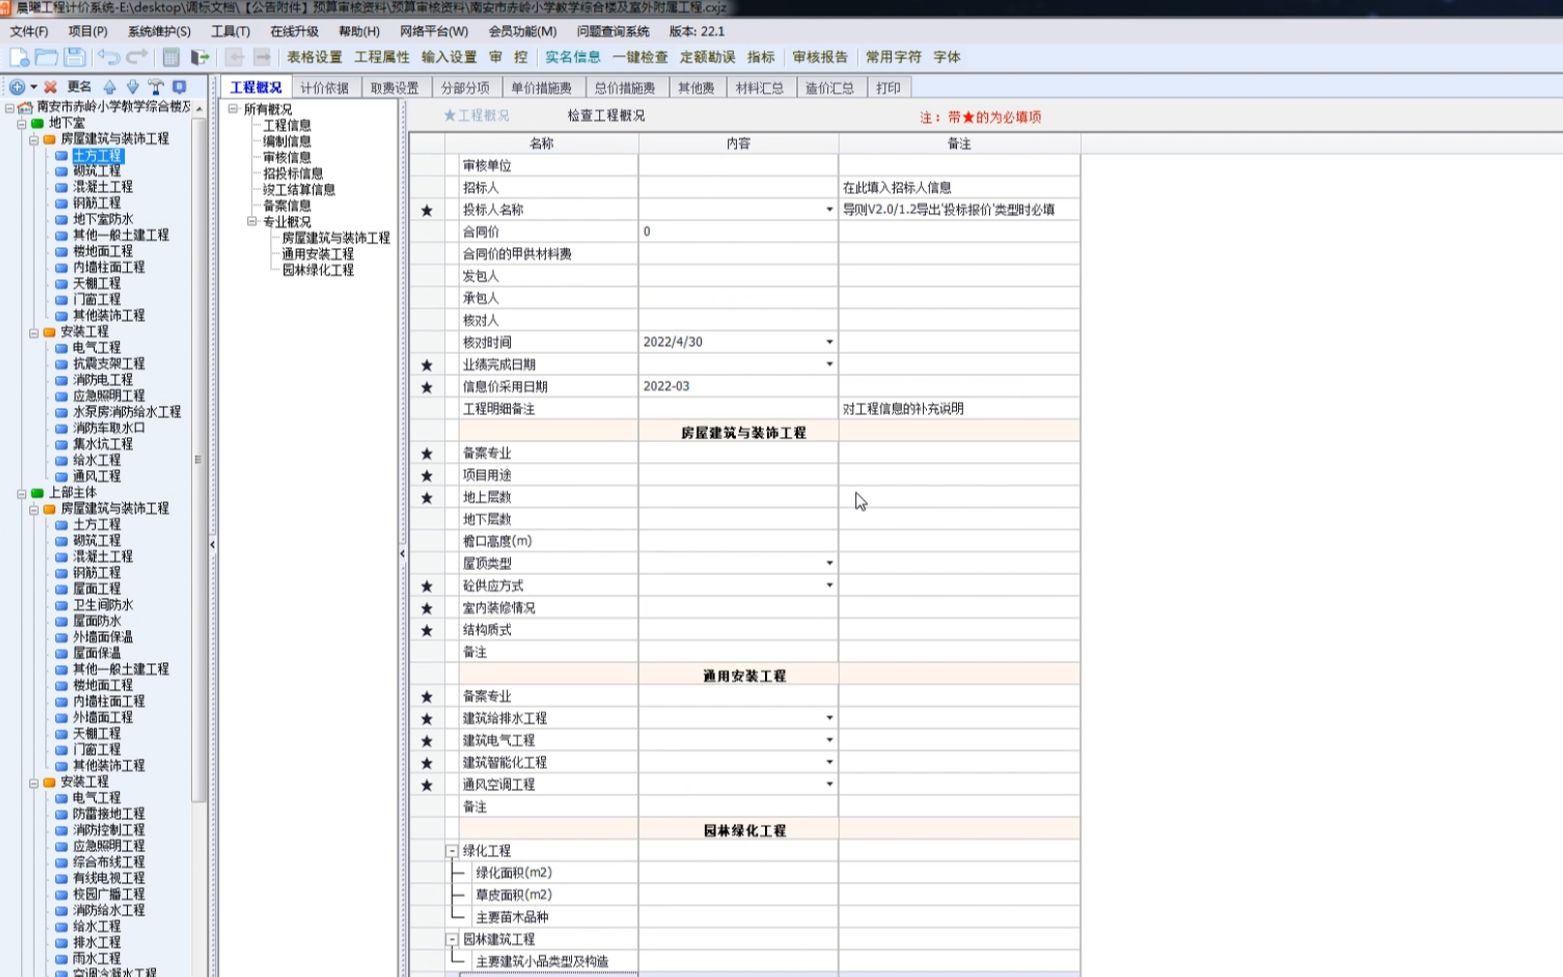Viewport: 1563px width, 977px height.
Task: Click the back navigation arrow icon
Action: 234,58
